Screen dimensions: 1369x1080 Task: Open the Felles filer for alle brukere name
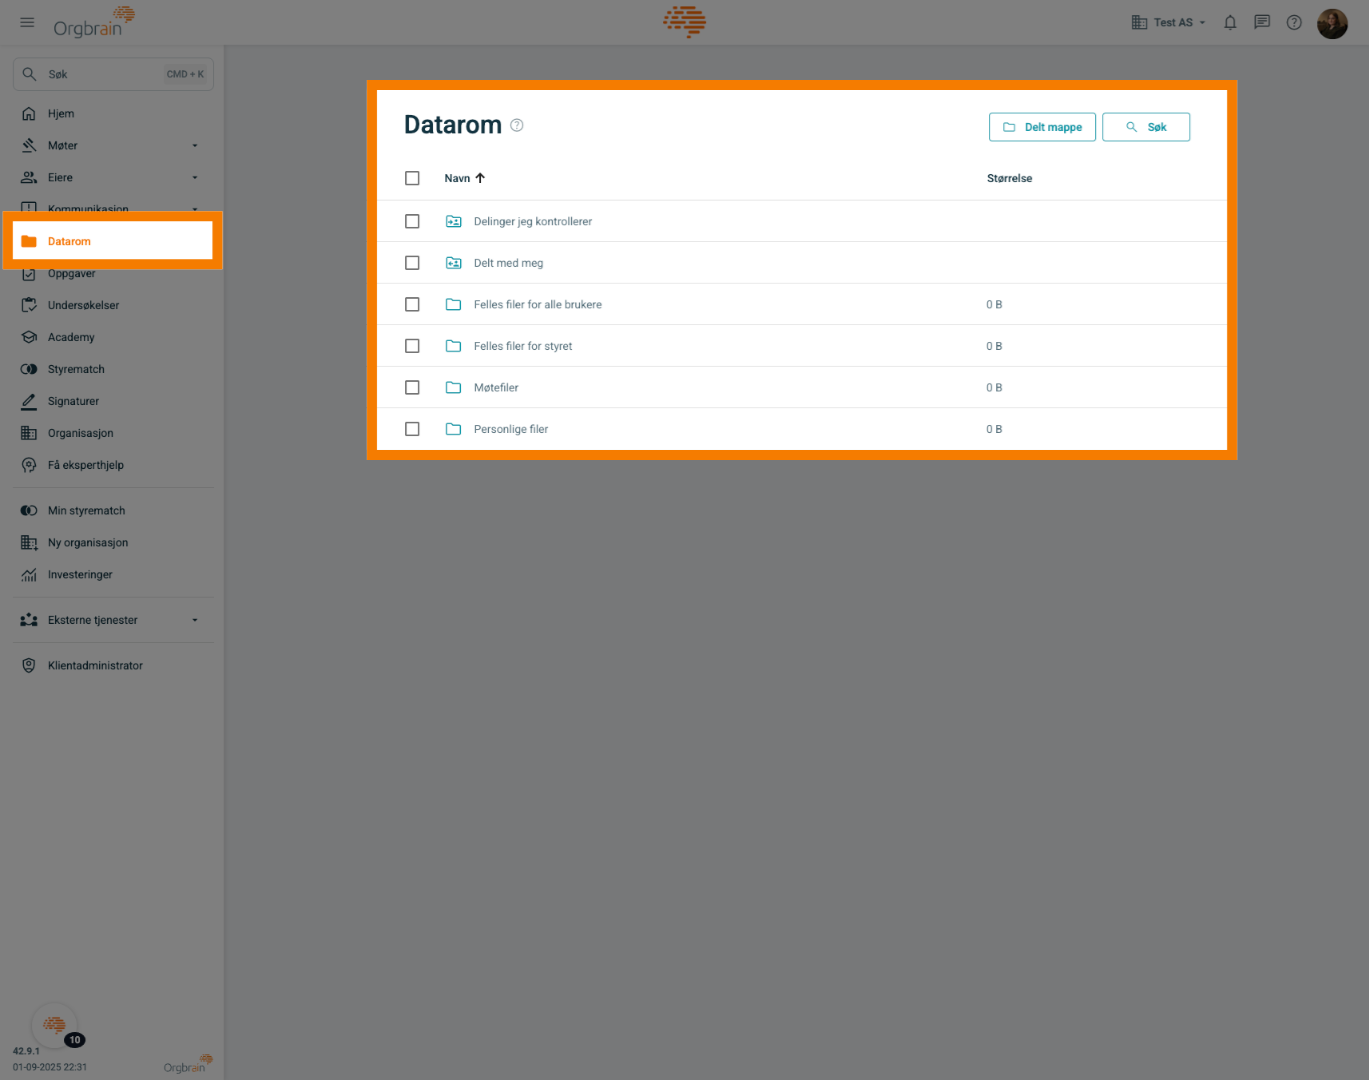click(x=538, y=304)
